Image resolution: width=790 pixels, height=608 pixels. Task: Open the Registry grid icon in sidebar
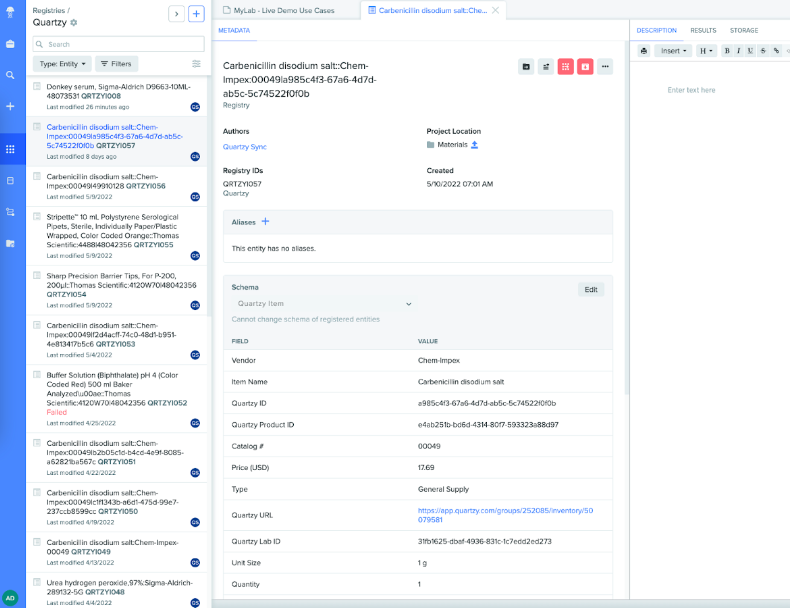tap(10, 149)
